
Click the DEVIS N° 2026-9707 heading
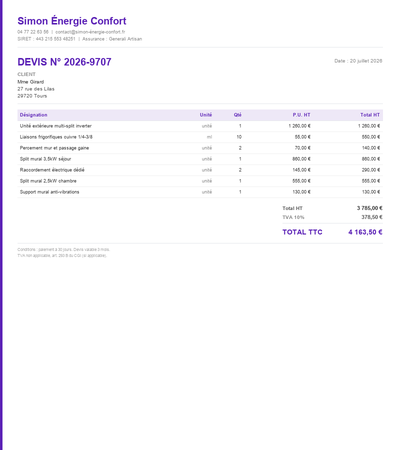64,62
